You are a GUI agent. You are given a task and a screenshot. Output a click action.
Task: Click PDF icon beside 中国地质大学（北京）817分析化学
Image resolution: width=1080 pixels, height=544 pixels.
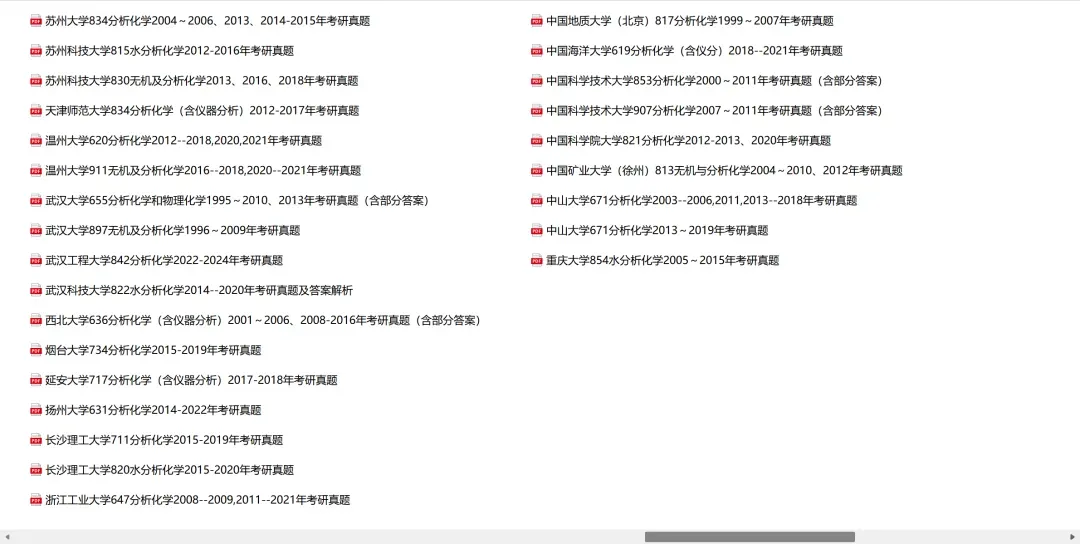coord(537,21)
